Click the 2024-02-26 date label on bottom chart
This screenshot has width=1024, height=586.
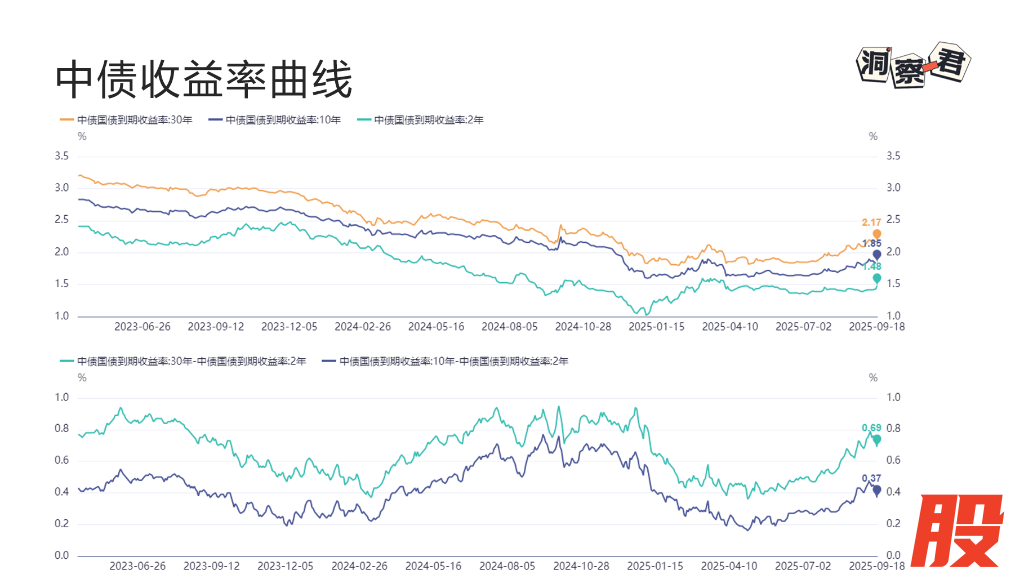pos(362,566)
